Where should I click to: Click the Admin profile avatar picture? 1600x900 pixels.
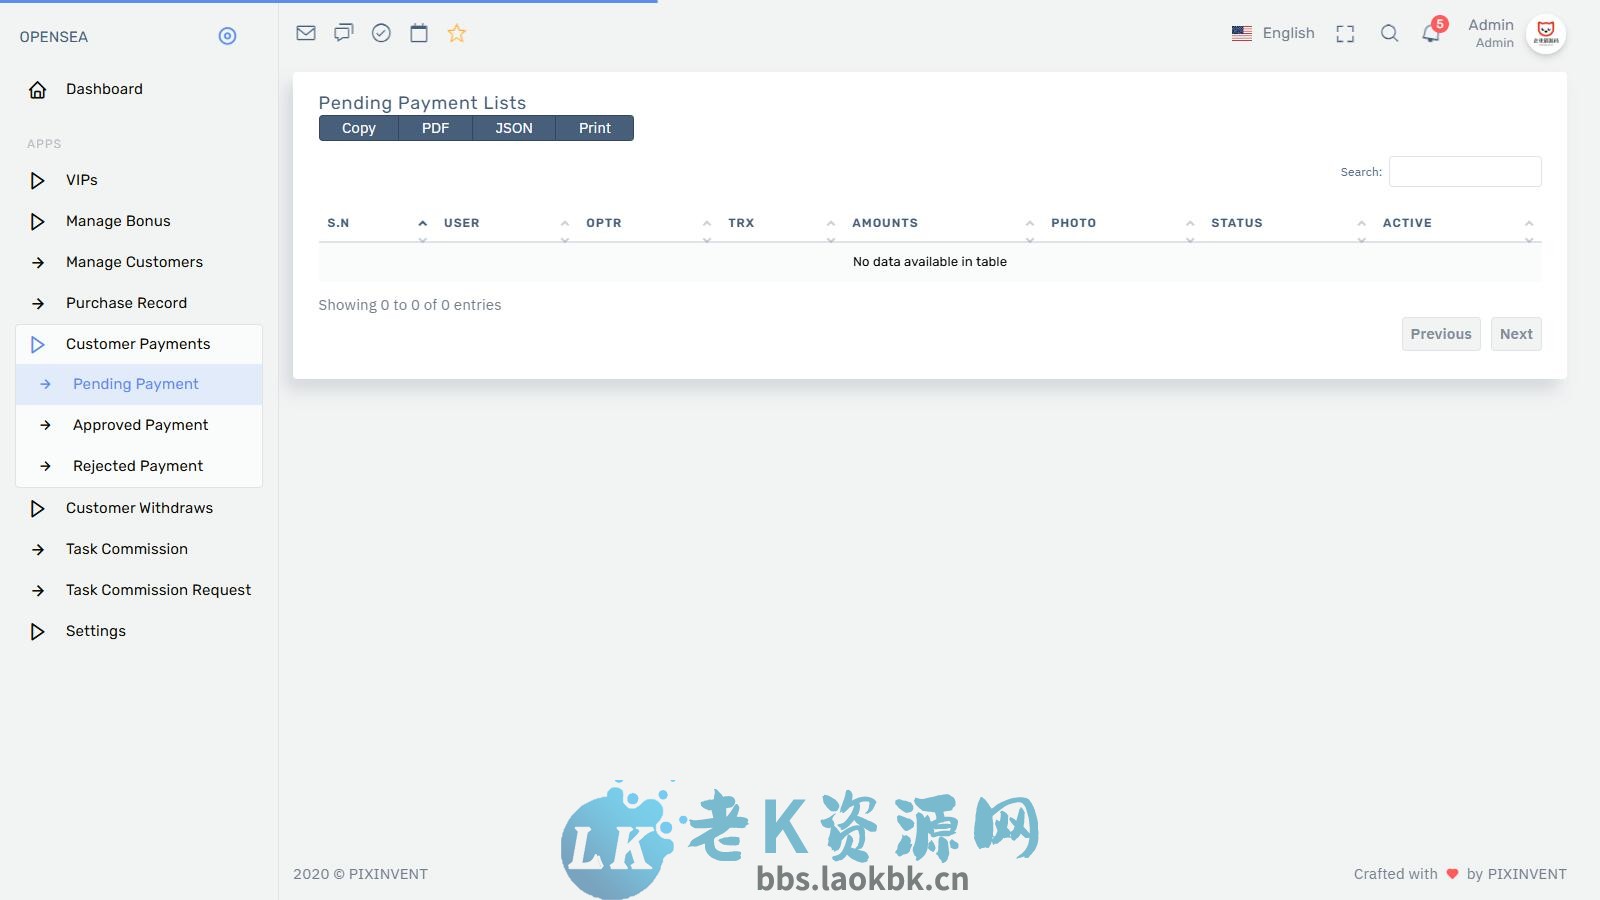coord(1547,33)
